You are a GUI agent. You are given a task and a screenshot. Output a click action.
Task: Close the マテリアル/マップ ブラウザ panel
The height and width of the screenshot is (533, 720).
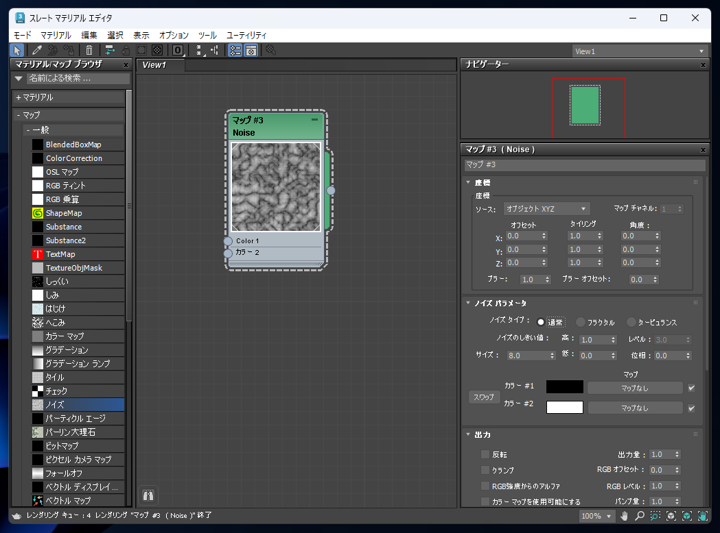point(126,65)
